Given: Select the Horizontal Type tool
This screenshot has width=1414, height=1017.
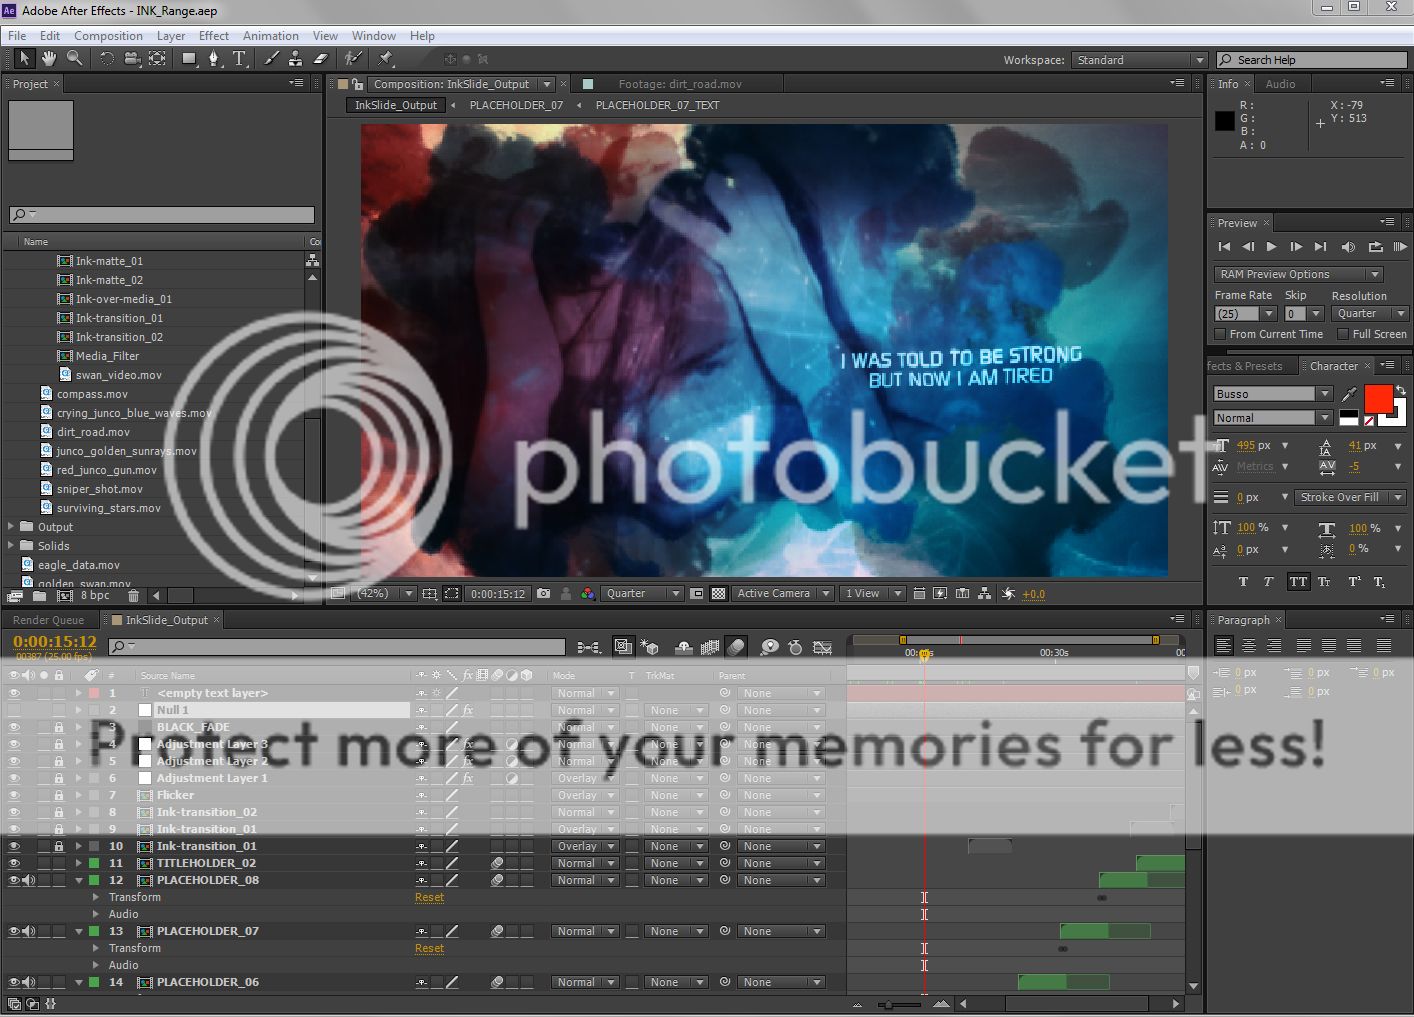Looking at the screenshot, I should click(240, 59).
